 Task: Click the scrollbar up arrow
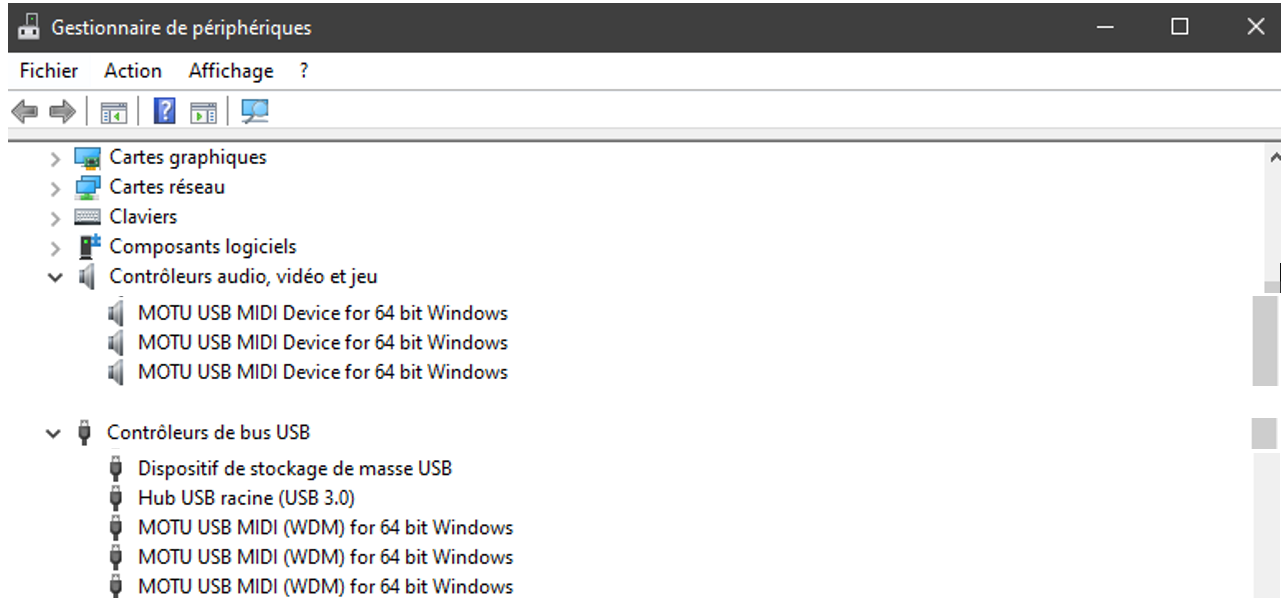click(x=1274, y=157)
